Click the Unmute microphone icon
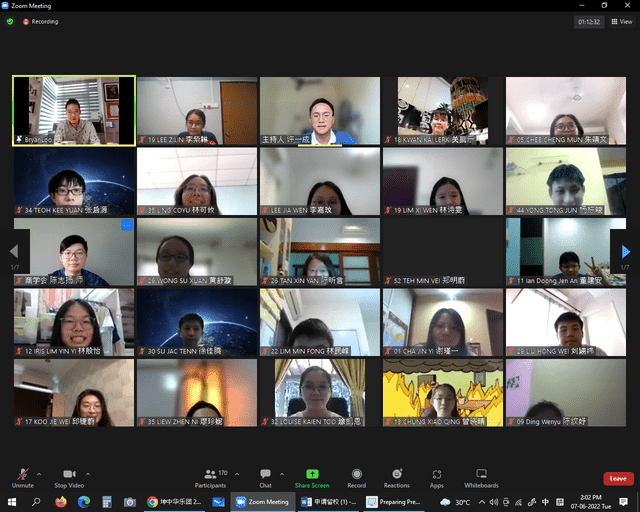Viewport: 640px width, 512px height. coord(22,474)
